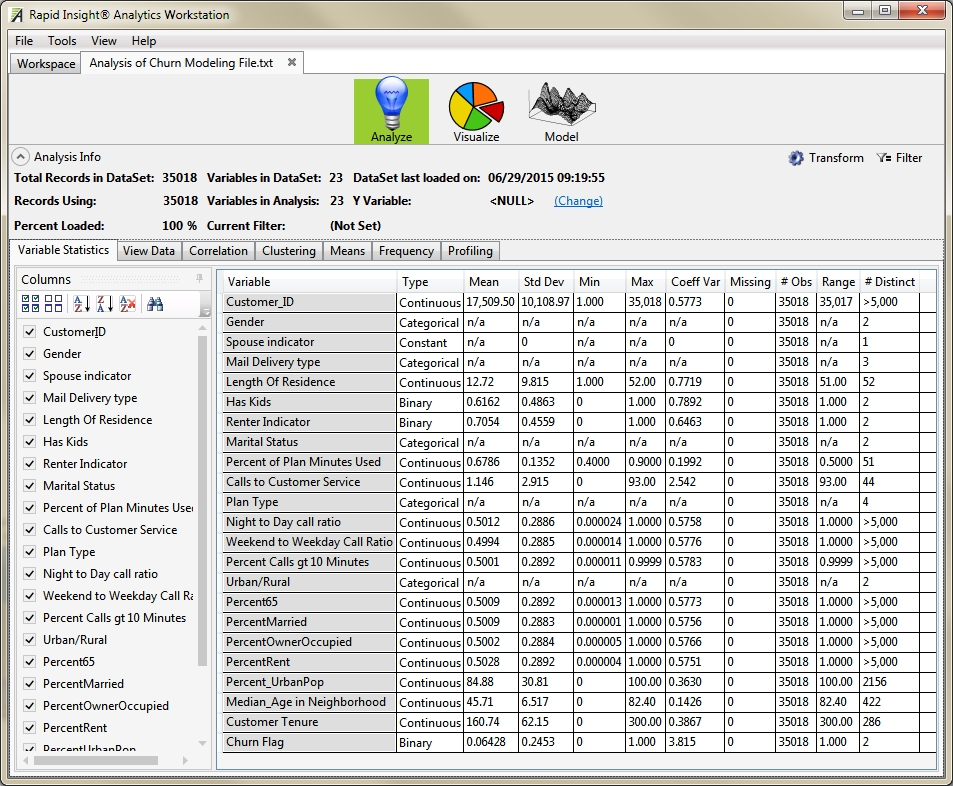This screenshot has height=786, width=953.
Task: Sort by the # Distinct column header
Action: tap(890, 282)
